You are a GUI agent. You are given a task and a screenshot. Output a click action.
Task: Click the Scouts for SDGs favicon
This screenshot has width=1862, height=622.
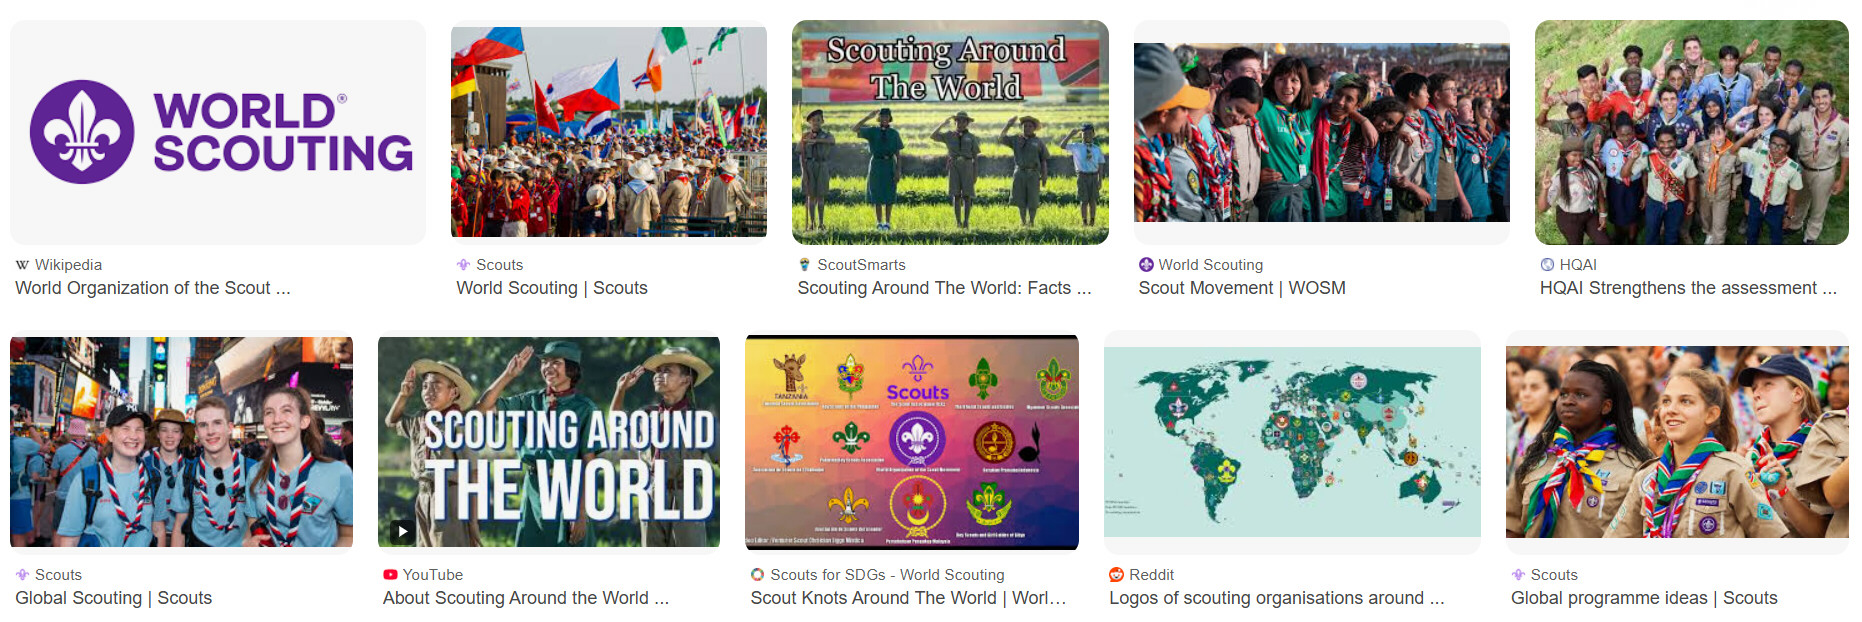[x=758, y=575]
